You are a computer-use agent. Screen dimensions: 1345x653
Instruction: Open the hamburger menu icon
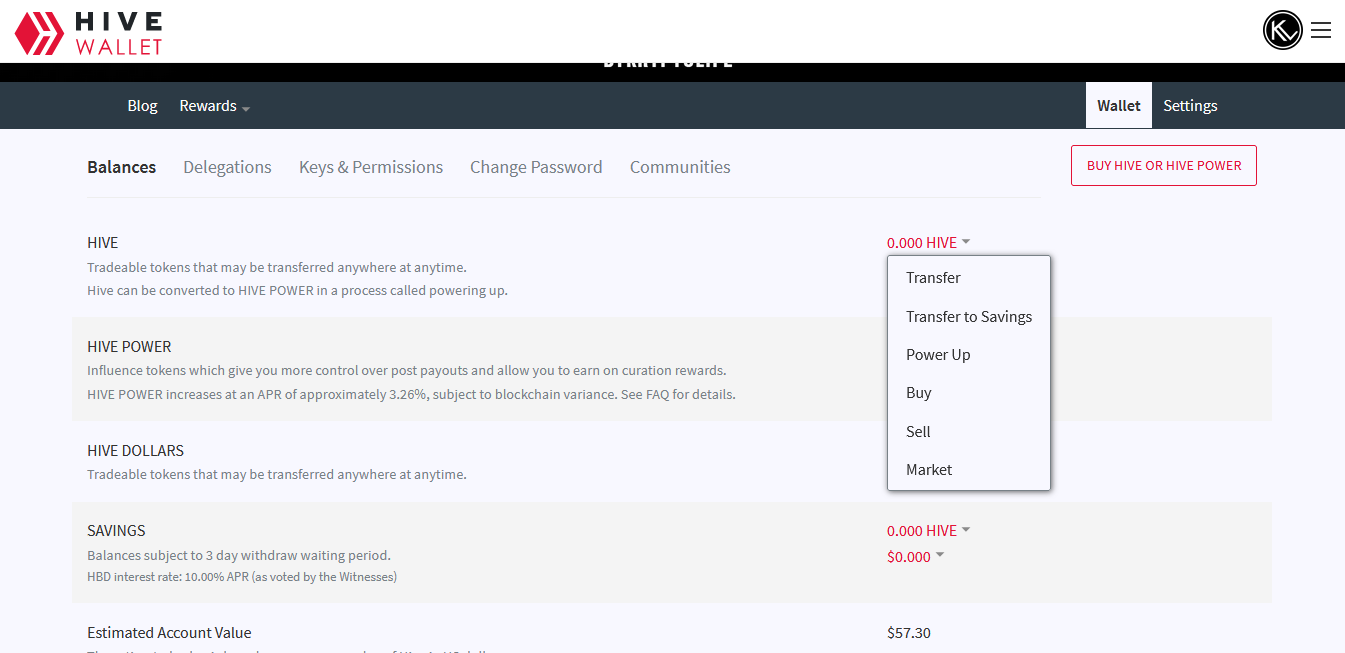tap(1321, 30)
